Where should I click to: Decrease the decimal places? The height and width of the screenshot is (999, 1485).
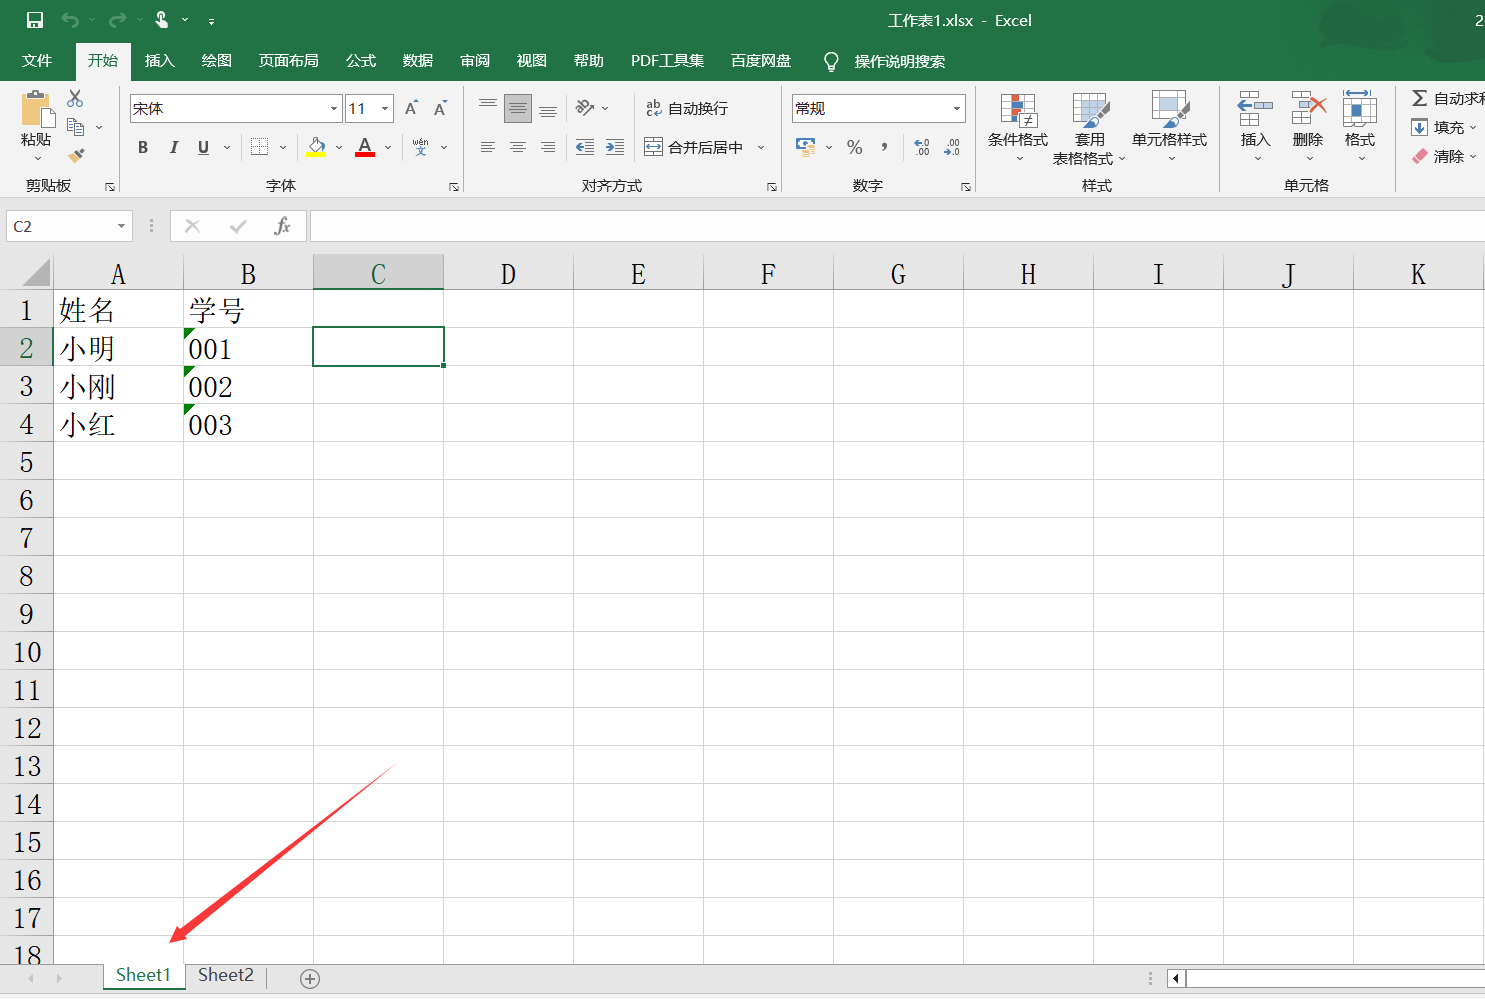[952, 147]
